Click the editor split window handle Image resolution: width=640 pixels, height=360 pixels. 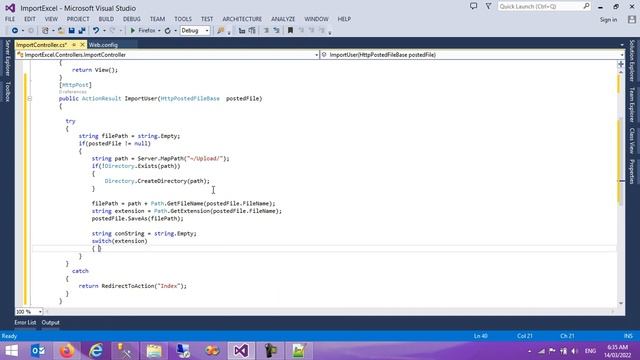coord(621,64)
